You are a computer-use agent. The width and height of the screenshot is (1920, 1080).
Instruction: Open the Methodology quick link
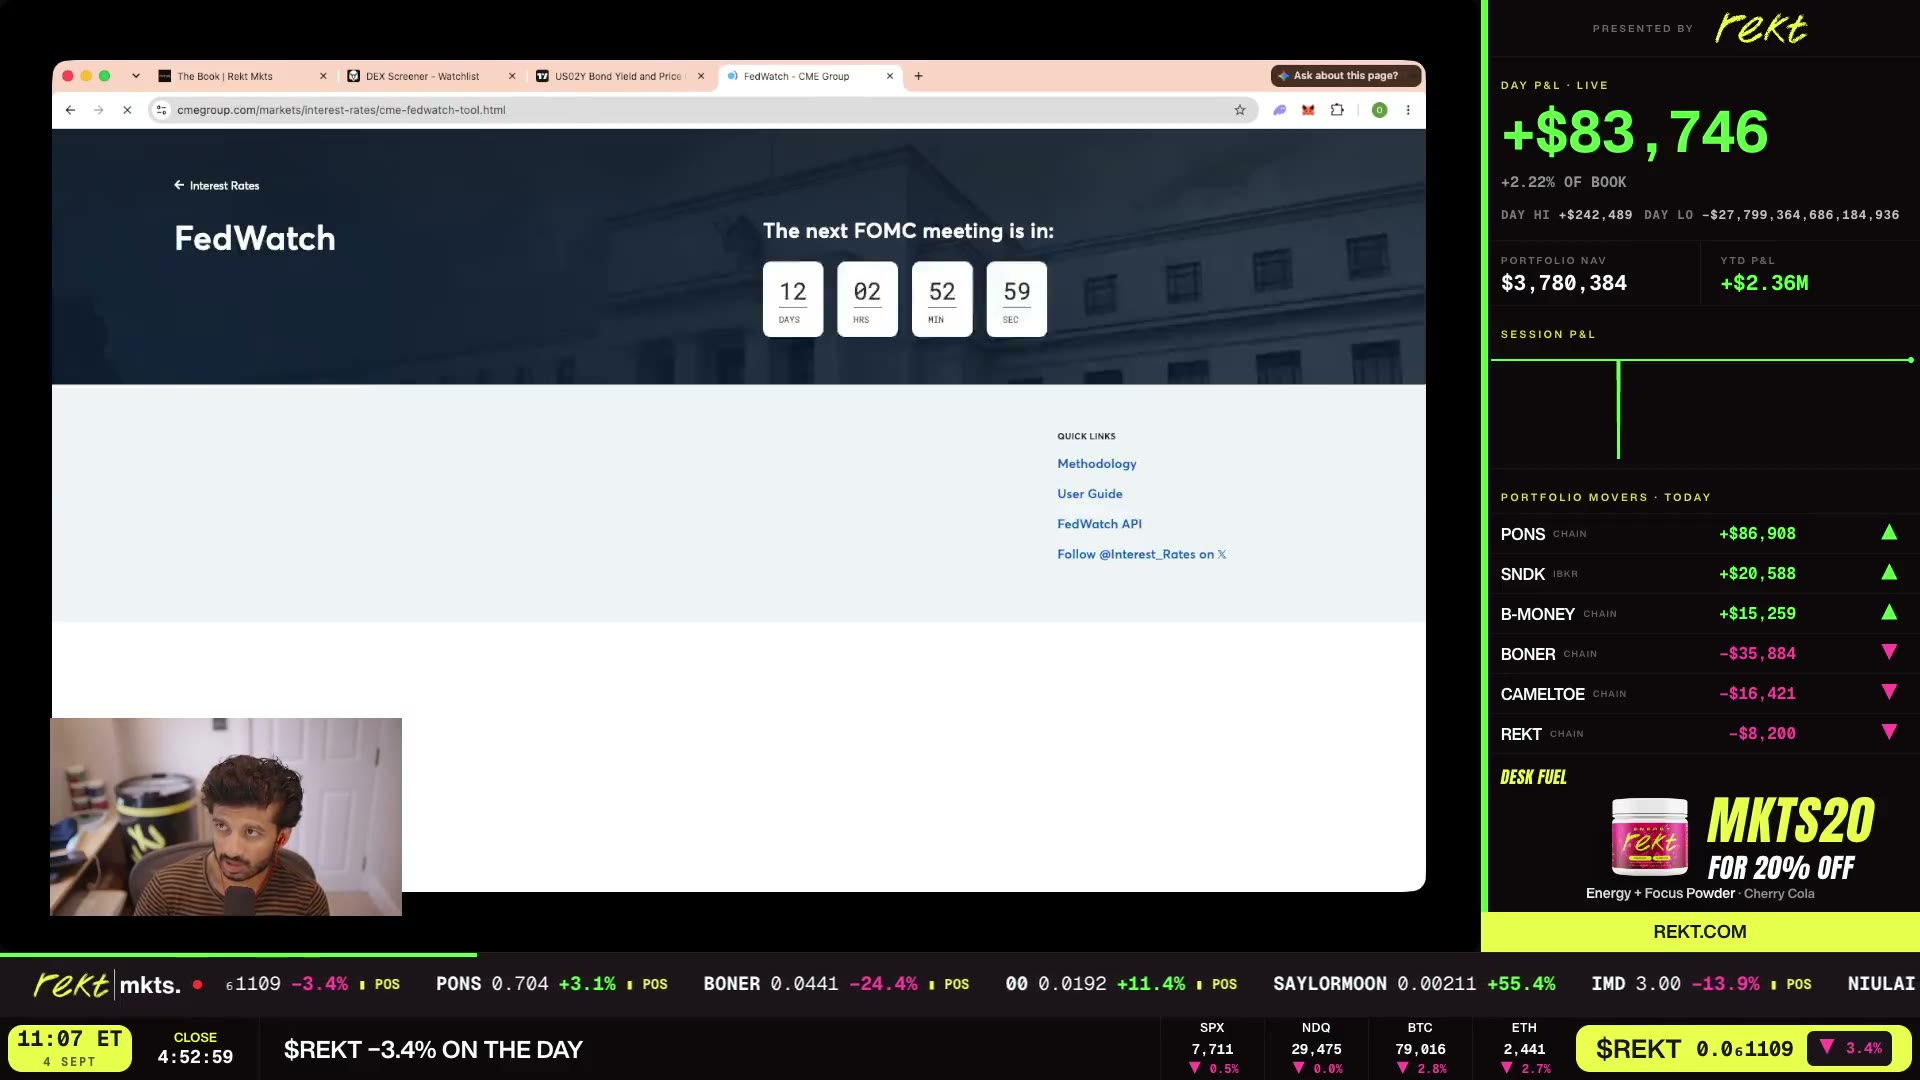1097,464
